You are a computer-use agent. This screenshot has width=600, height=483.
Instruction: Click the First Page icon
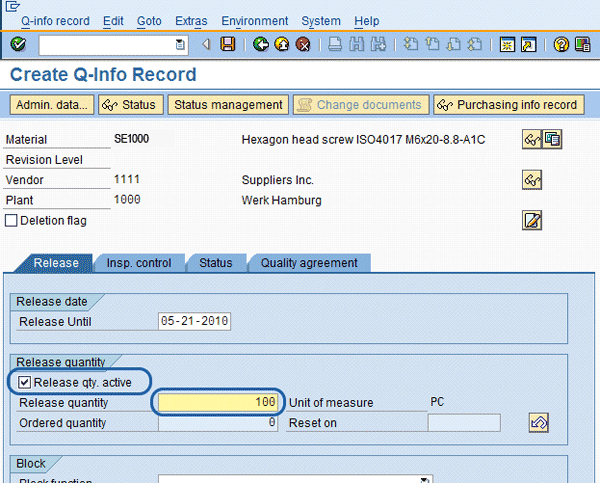click(x=411, y=44)
